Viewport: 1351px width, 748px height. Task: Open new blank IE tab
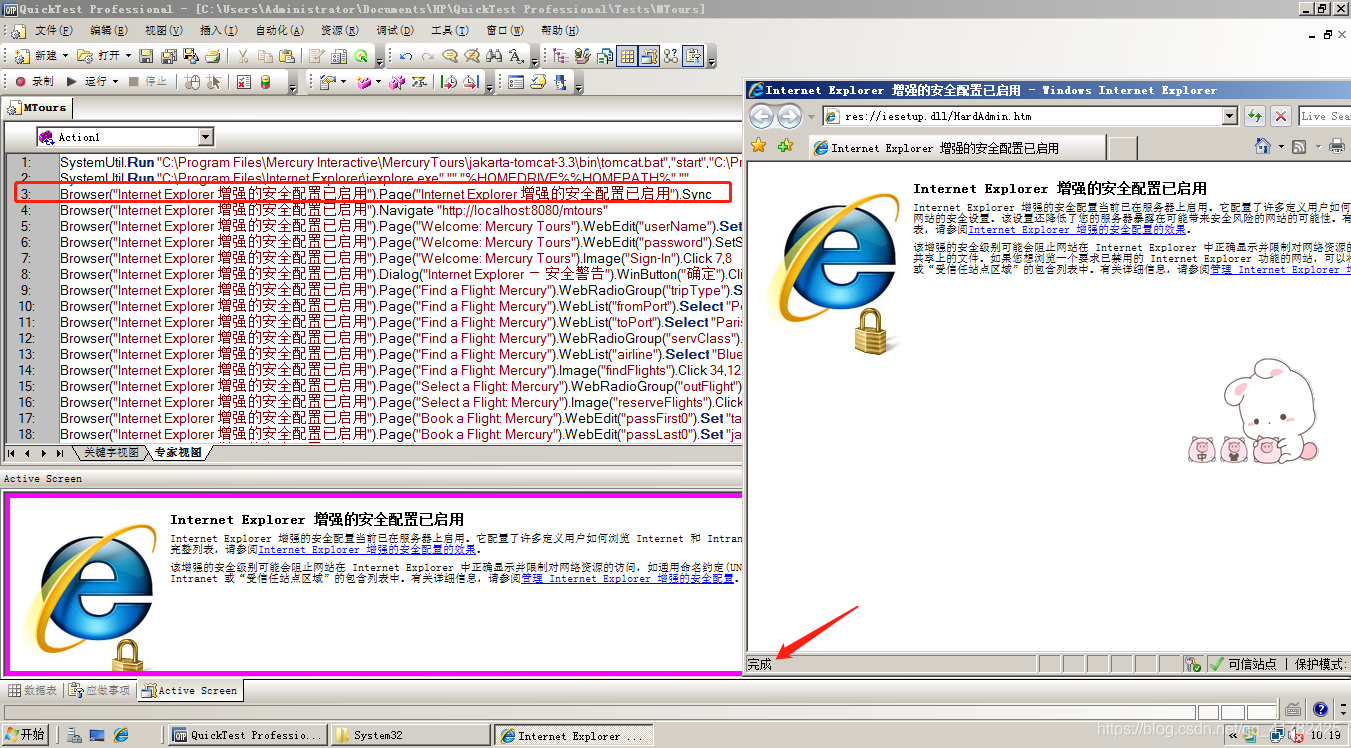[x=1123, y=148]
